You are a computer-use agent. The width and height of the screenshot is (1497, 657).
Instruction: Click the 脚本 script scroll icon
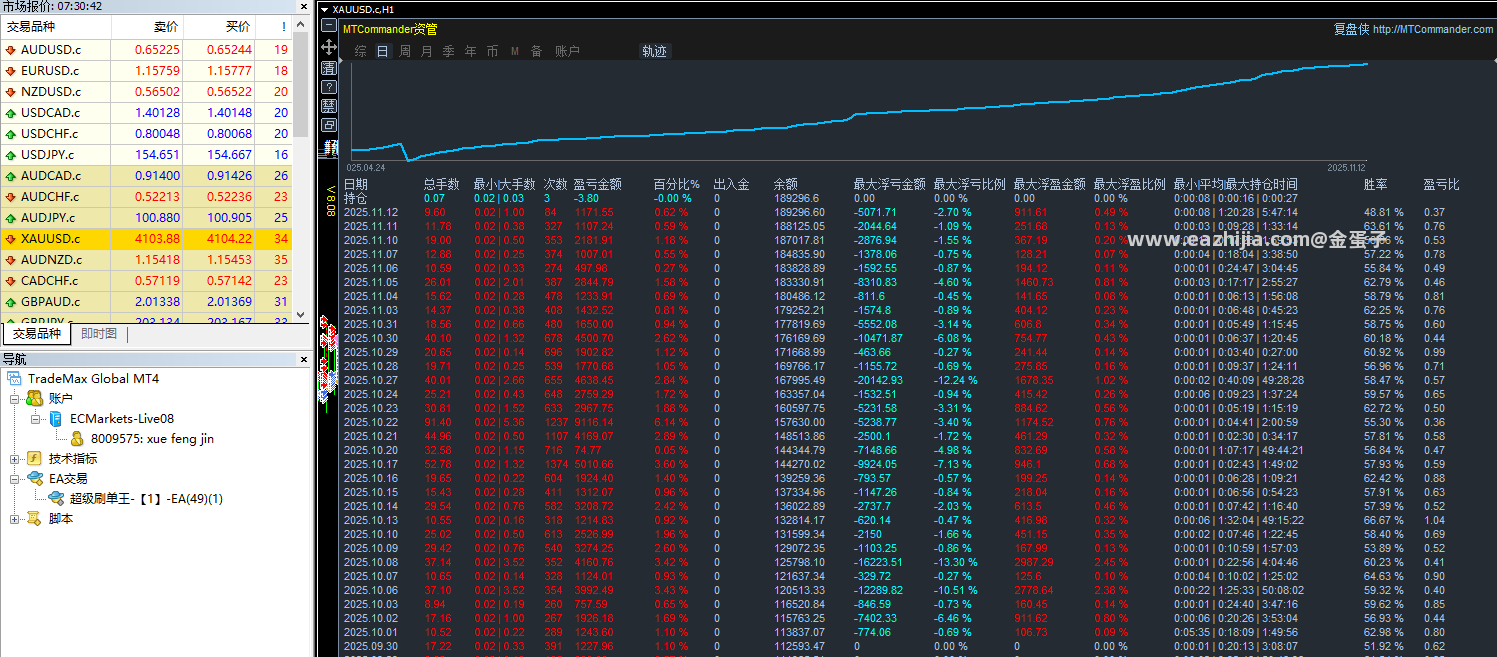pos(35,519)
